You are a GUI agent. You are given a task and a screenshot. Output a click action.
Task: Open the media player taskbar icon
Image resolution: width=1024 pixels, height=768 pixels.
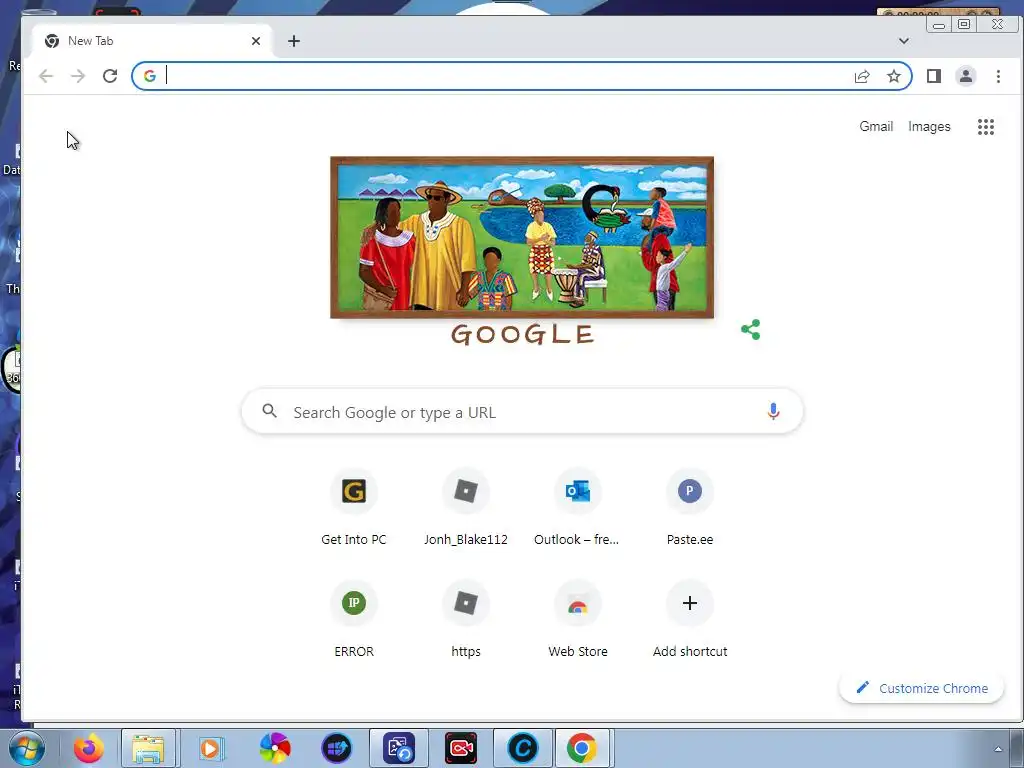[211, 748]
